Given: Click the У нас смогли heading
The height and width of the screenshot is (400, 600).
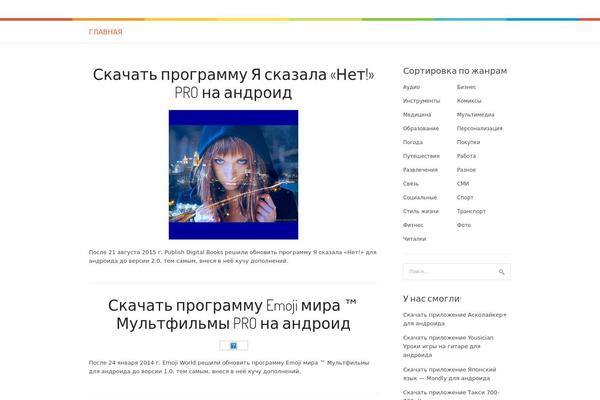Looking at the screenshot, I should (x=432, y=299).
